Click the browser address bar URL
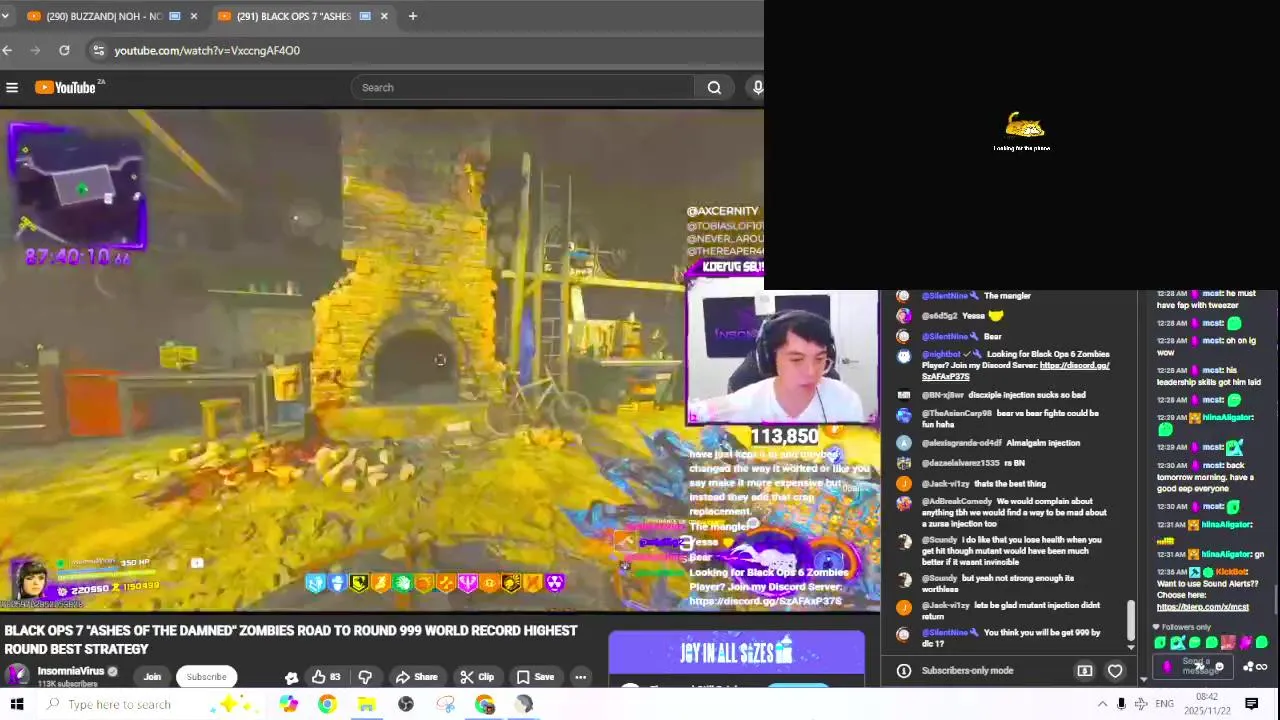The image size is (1280, 720). (207, 50)
